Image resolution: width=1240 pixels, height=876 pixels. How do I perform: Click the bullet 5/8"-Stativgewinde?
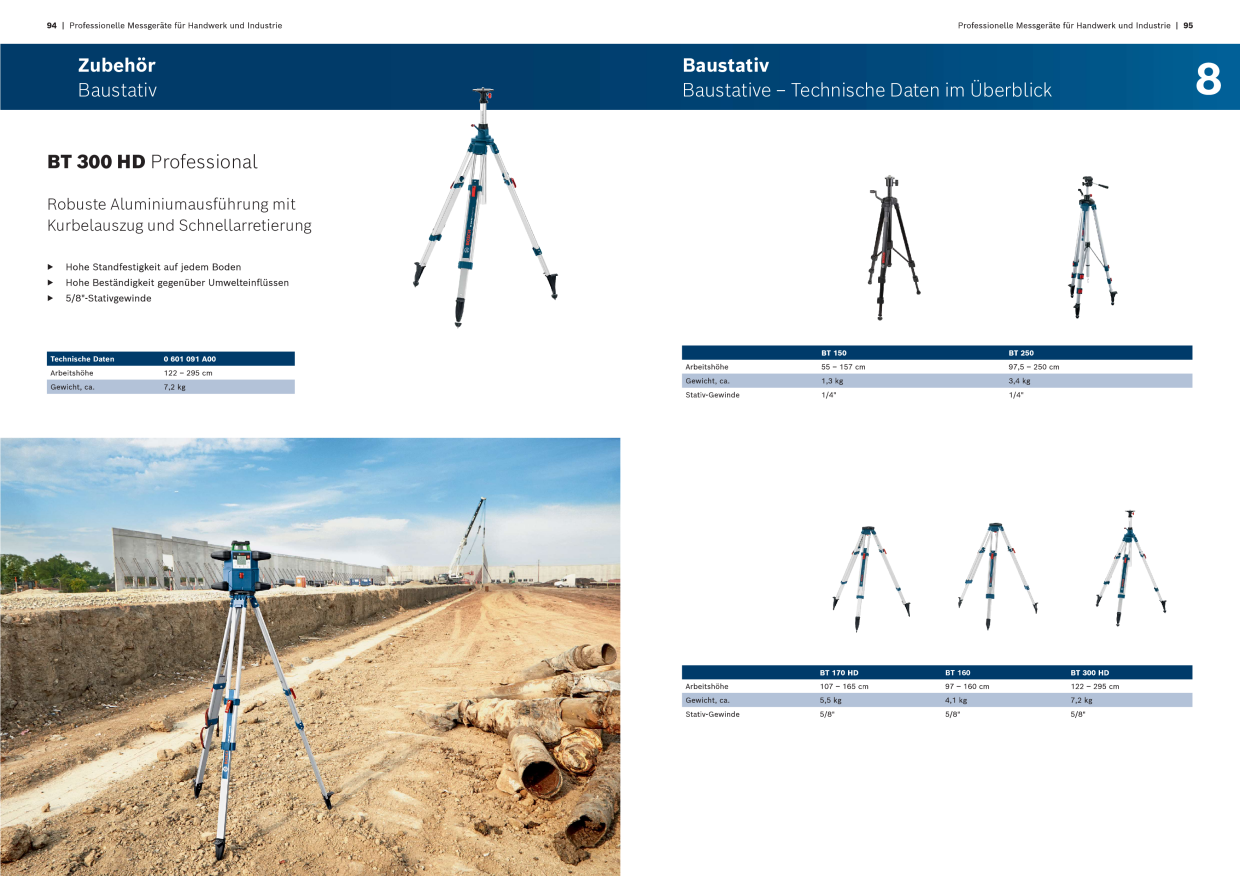[x=108, y=298]
